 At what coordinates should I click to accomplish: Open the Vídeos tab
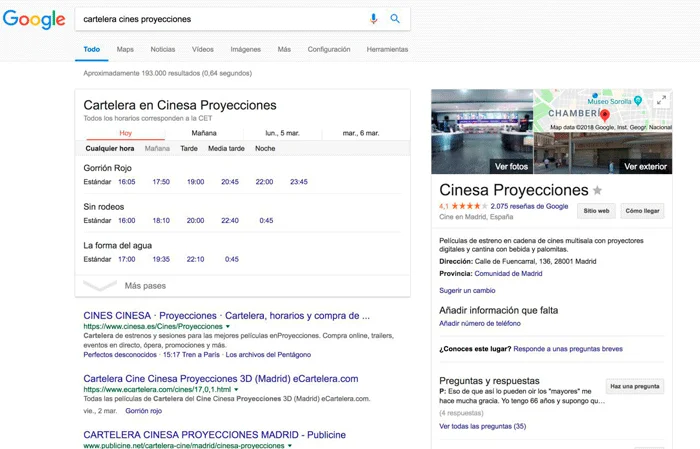click(x=203, y=49)
